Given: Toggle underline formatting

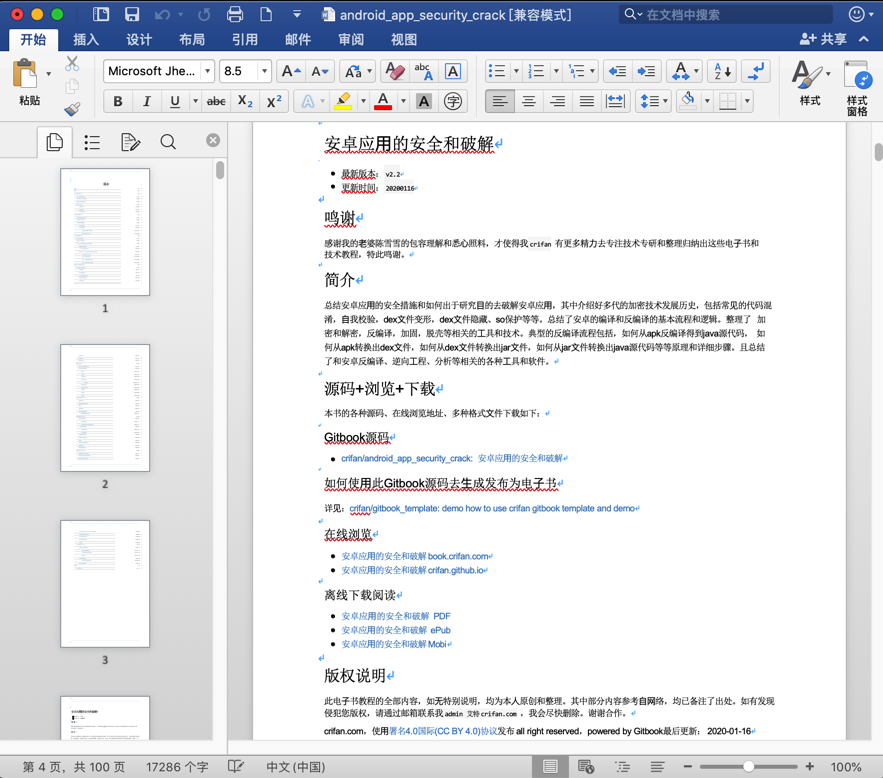Looking at the screenshot, I should click(175, 101).
